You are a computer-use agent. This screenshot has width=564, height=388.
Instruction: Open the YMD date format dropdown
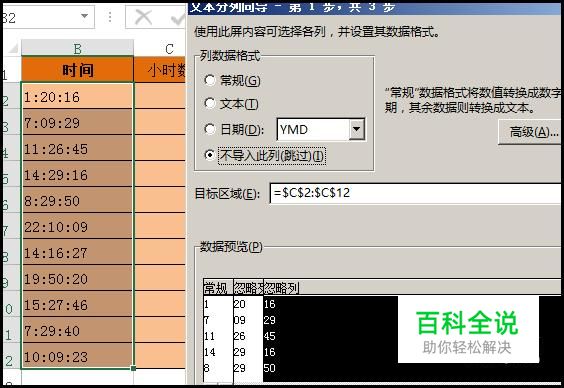pyautogui.click(x=356, y=129)
